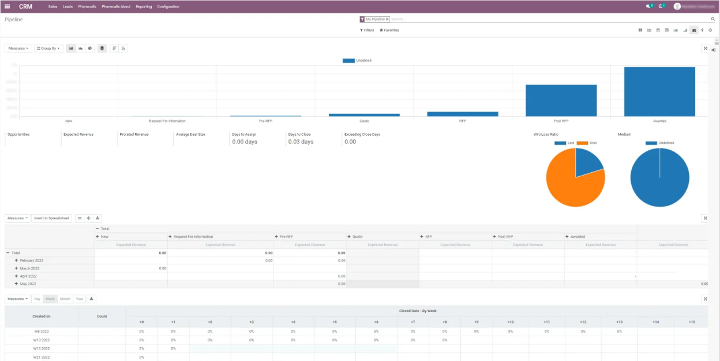Screen dimensions: 720x361
Task: Download pivot table as xlsx icon
Action: click(97, 218)
